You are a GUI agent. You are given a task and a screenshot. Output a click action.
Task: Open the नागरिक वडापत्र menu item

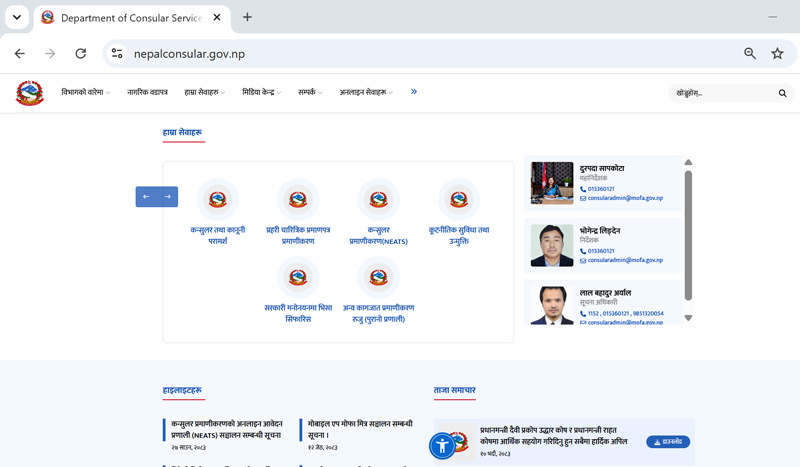[x=147, y=92]
